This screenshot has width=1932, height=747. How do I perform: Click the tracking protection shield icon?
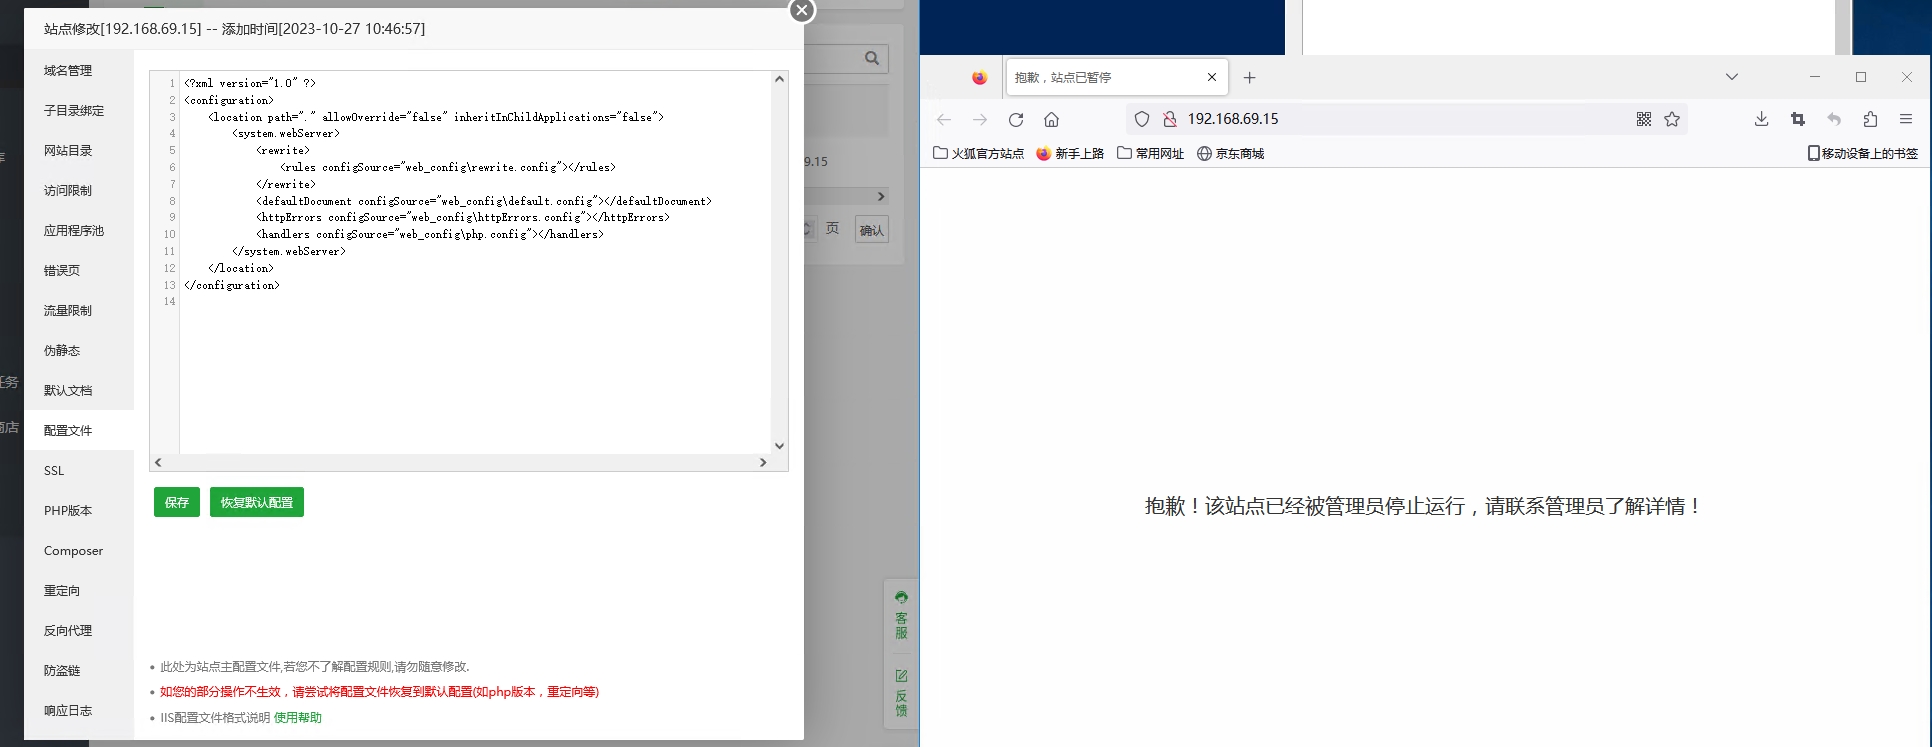tap(1142, 119)
